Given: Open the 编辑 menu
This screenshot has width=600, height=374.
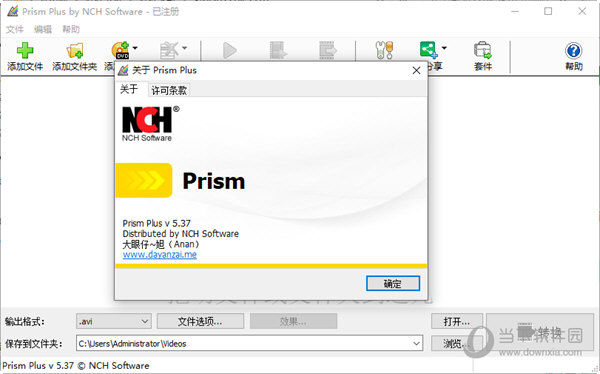Looking at the screenshot, I should [43, 29].
